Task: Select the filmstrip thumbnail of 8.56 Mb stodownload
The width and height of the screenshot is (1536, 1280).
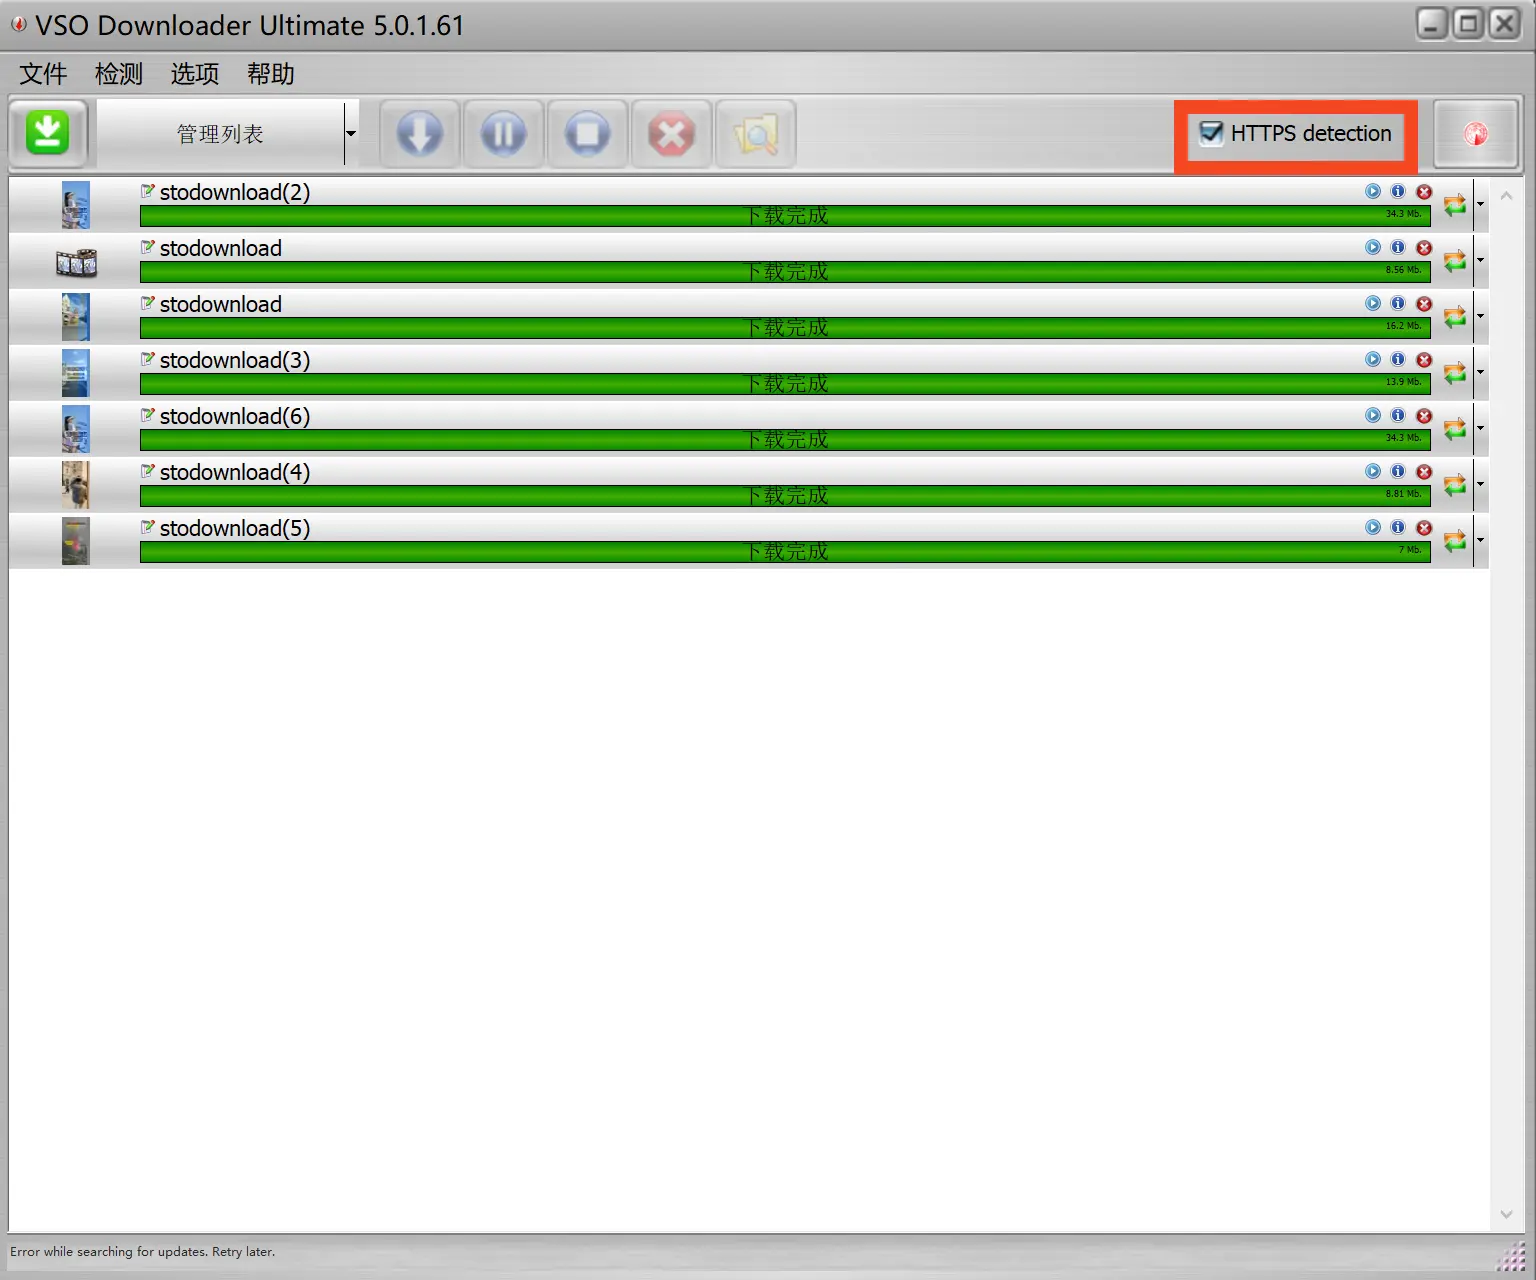Action: coord(76,262)
